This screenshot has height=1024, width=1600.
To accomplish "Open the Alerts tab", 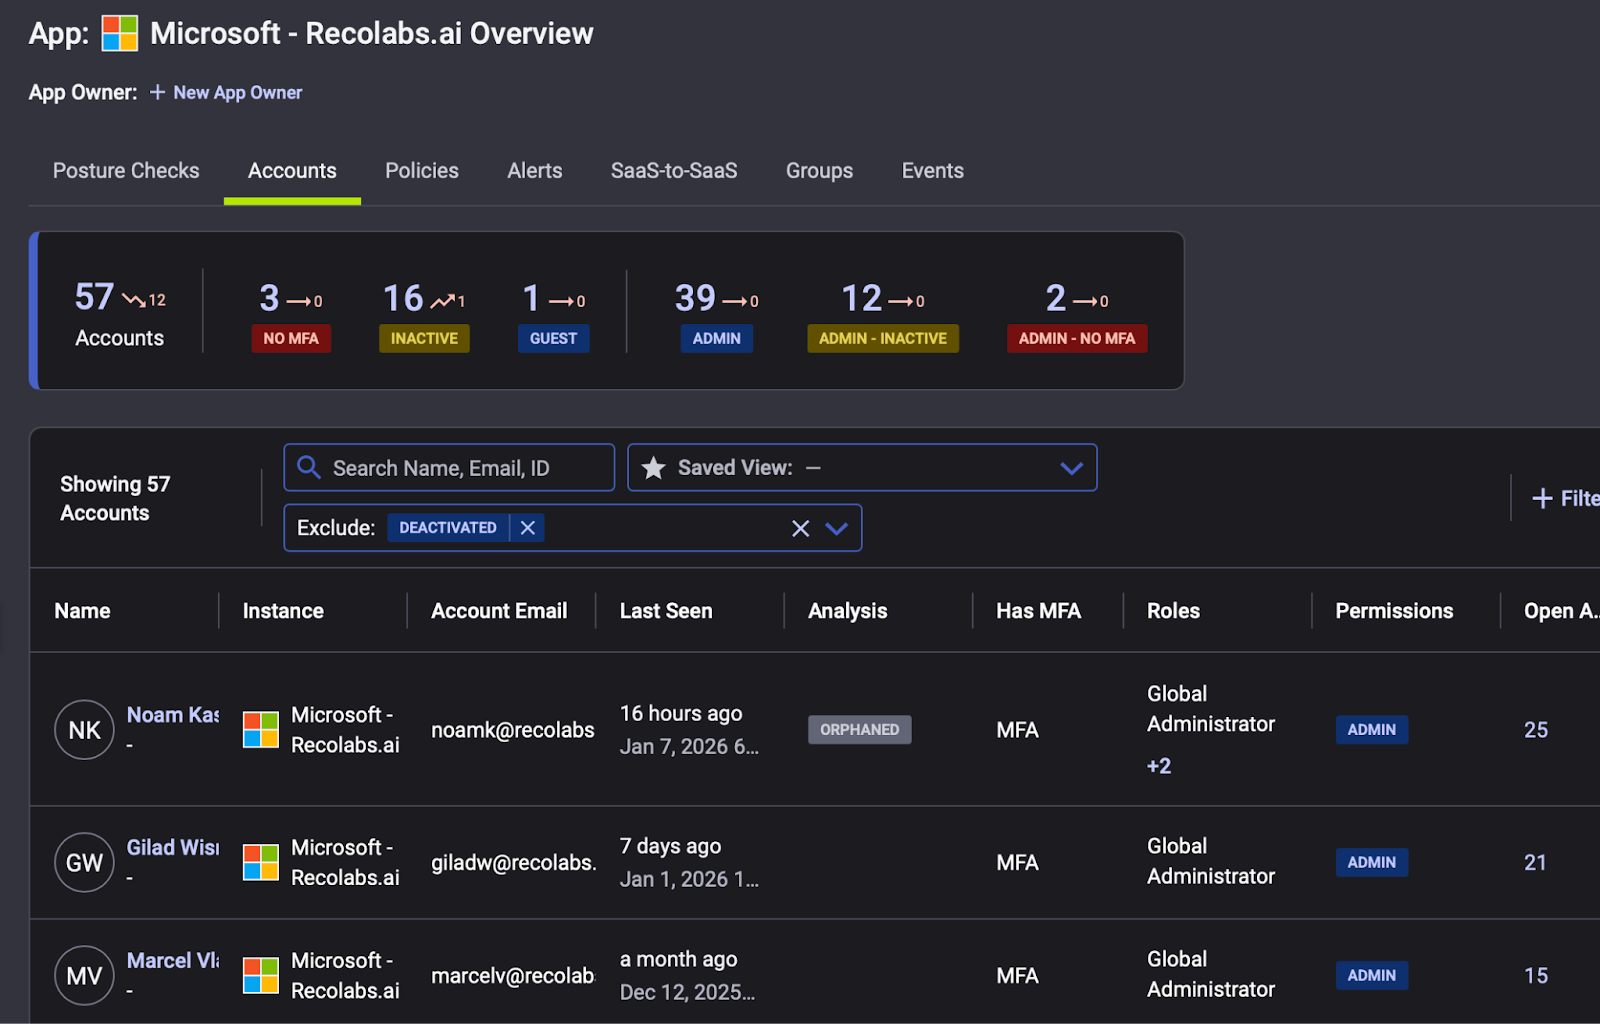I will (x=535, y=171).
